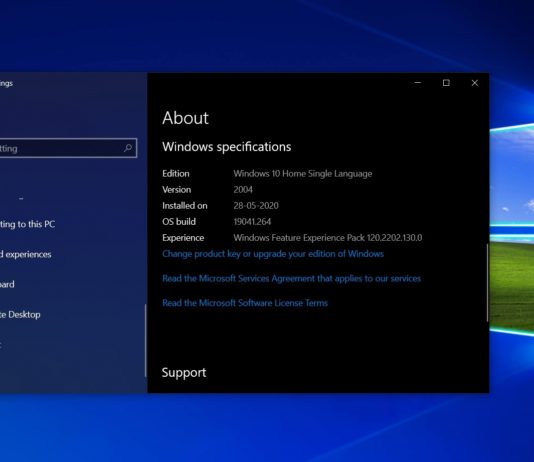Select the Version value 2004
This screenshot has width=534, height=462.
tap(243, 190)
